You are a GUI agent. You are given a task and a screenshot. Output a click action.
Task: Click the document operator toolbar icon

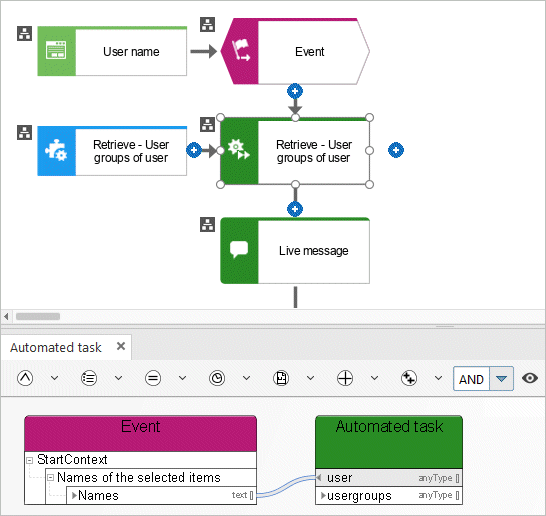tap(281, 378)
